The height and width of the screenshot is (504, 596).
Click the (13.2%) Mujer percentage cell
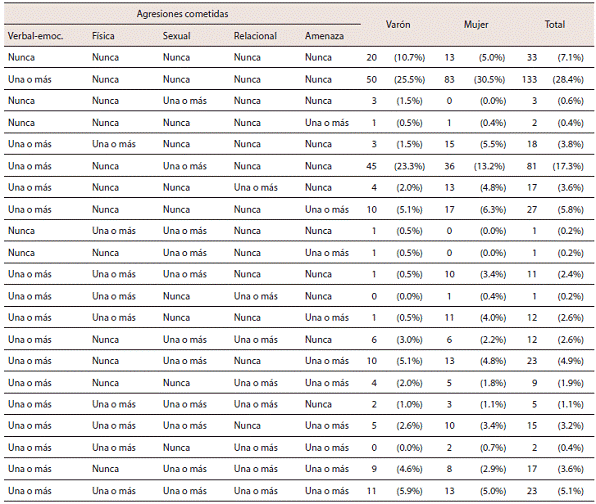pyautogui.click(x=489, y=166)
